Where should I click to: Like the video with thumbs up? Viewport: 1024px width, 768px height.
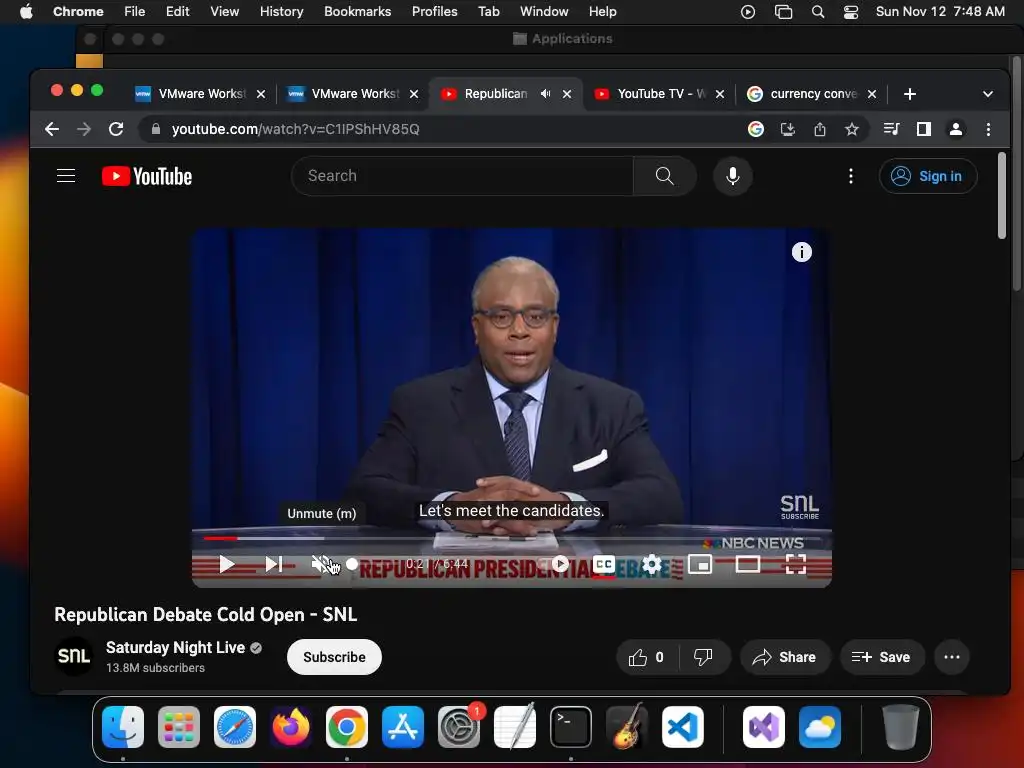tap(647, 657)
